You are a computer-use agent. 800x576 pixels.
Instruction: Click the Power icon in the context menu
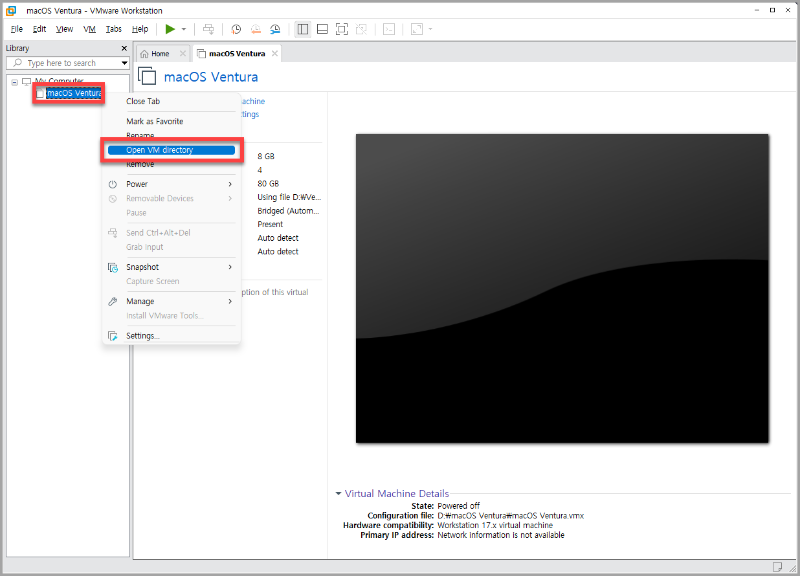113,184
